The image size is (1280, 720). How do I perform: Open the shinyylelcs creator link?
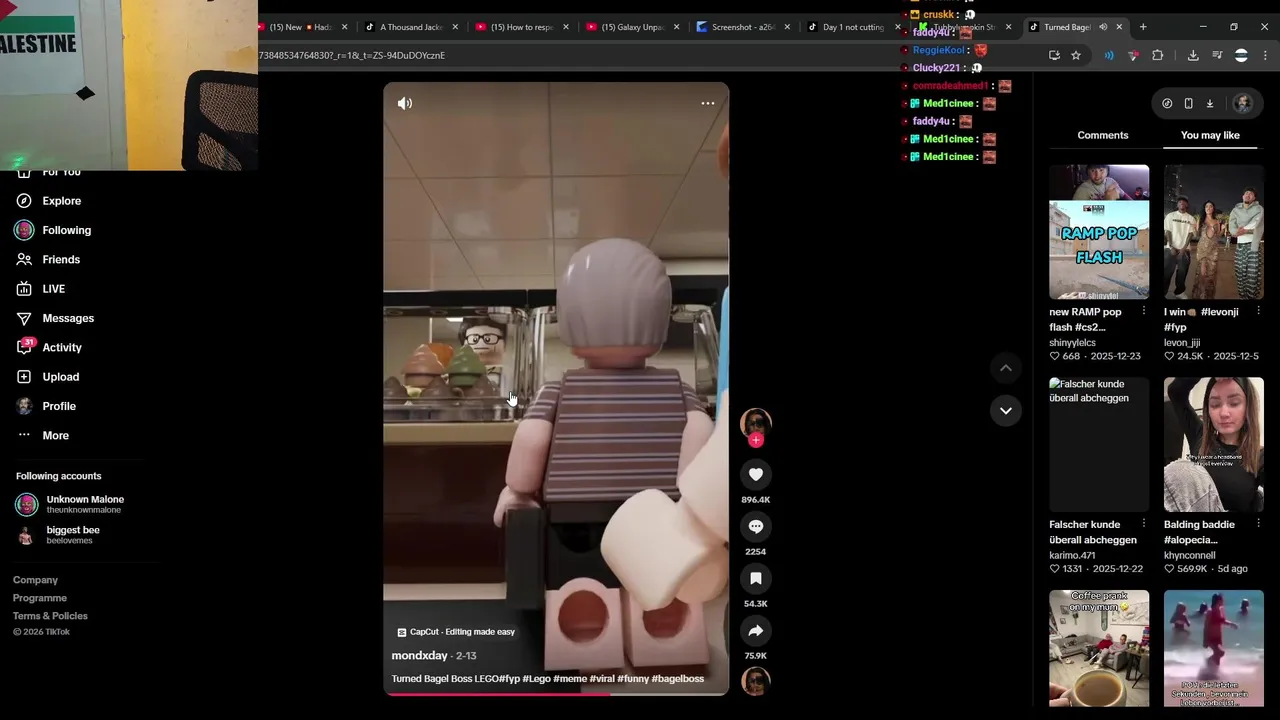(1073, 343)
